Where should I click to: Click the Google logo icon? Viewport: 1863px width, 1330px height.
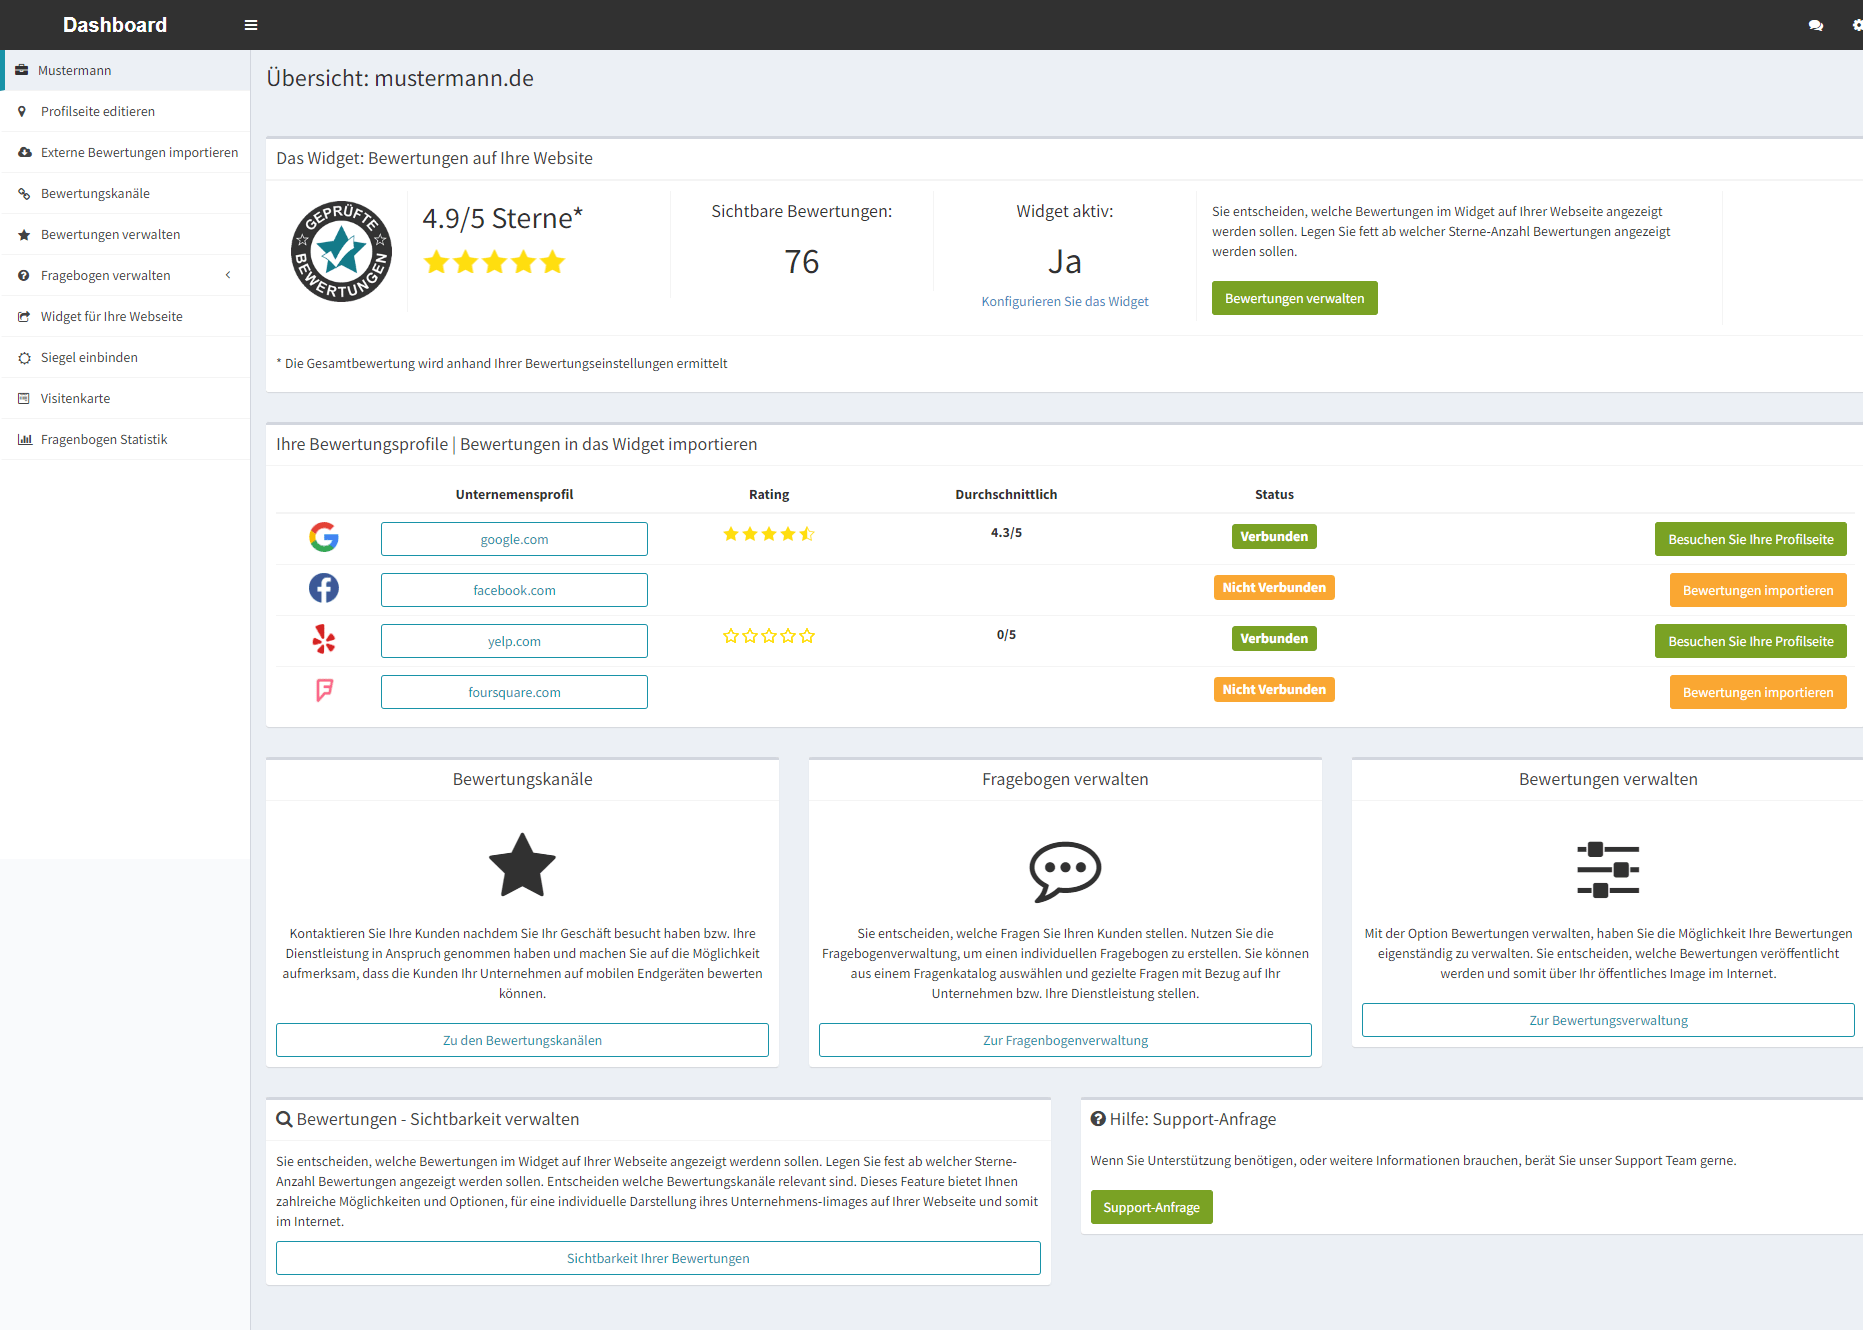coord(323,537)
